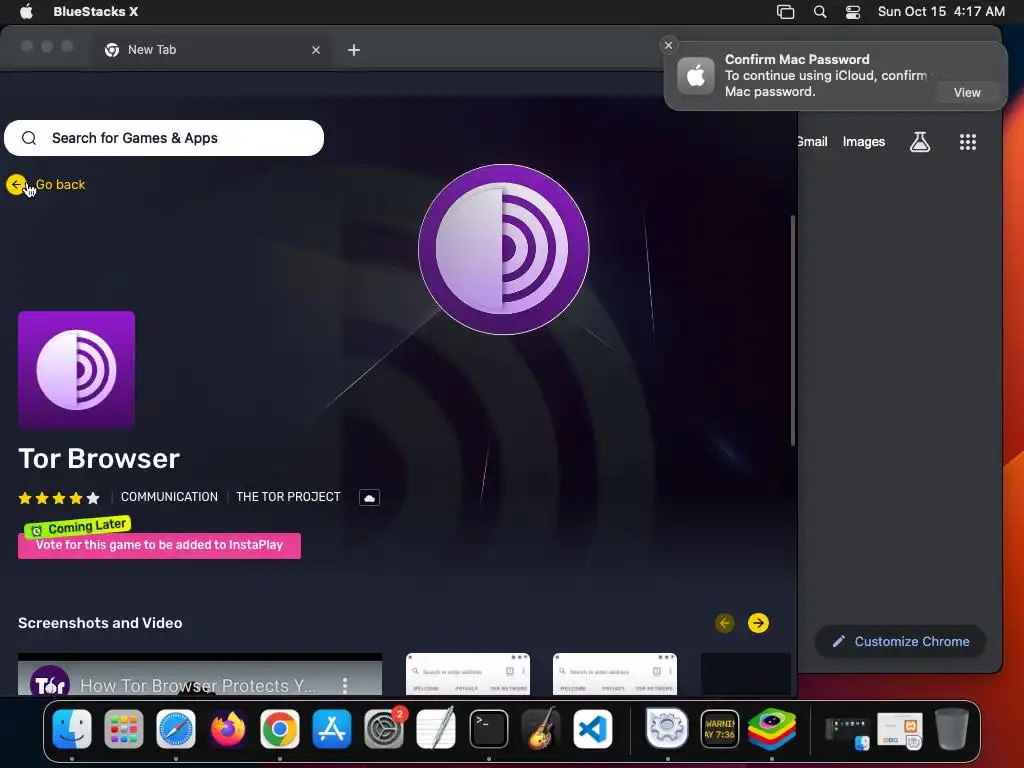Launch Google Chrome from the Dock

coord(280,729)
